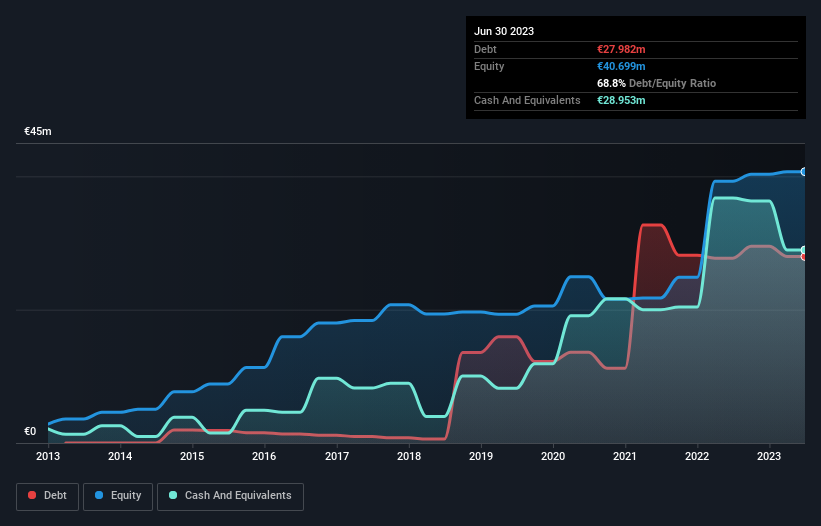Toggle the Cash And Equivalents legend button
This screenshot has height=526, width=821.
230,496
